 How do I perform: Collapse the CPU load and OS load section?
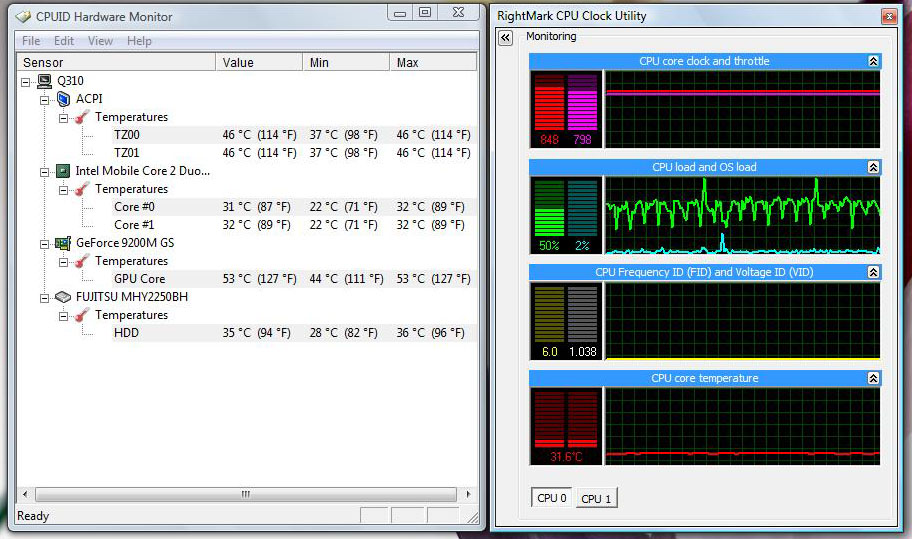point(873,167)
